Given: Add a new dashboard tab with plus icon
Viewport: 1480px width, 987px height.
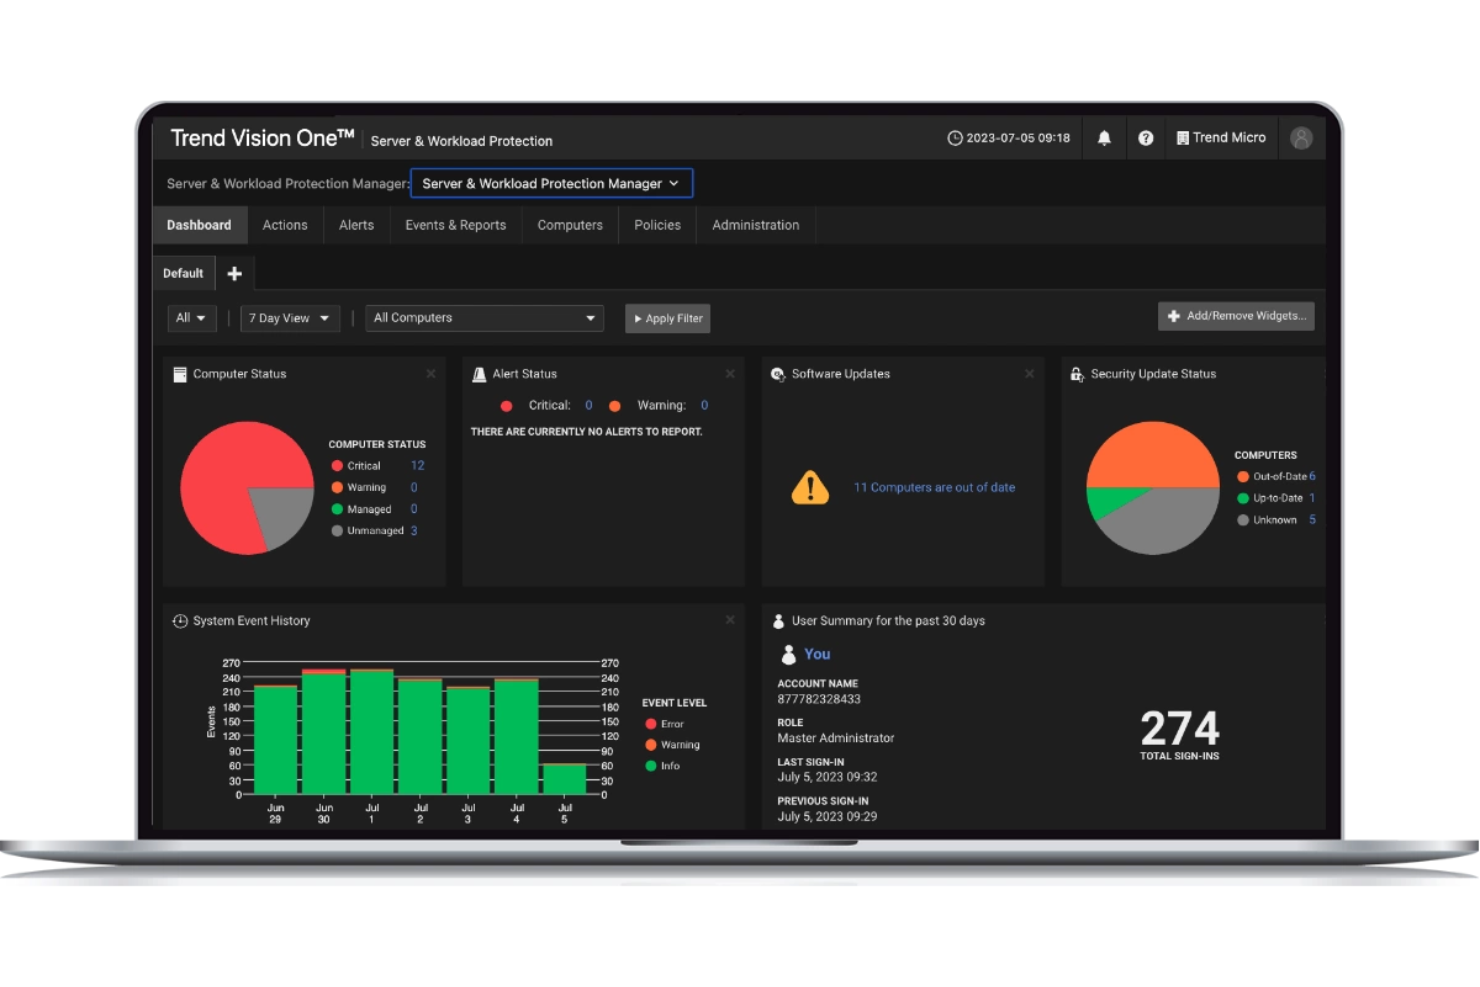Looking at the screenshot, I should click(x=235, y=274).
